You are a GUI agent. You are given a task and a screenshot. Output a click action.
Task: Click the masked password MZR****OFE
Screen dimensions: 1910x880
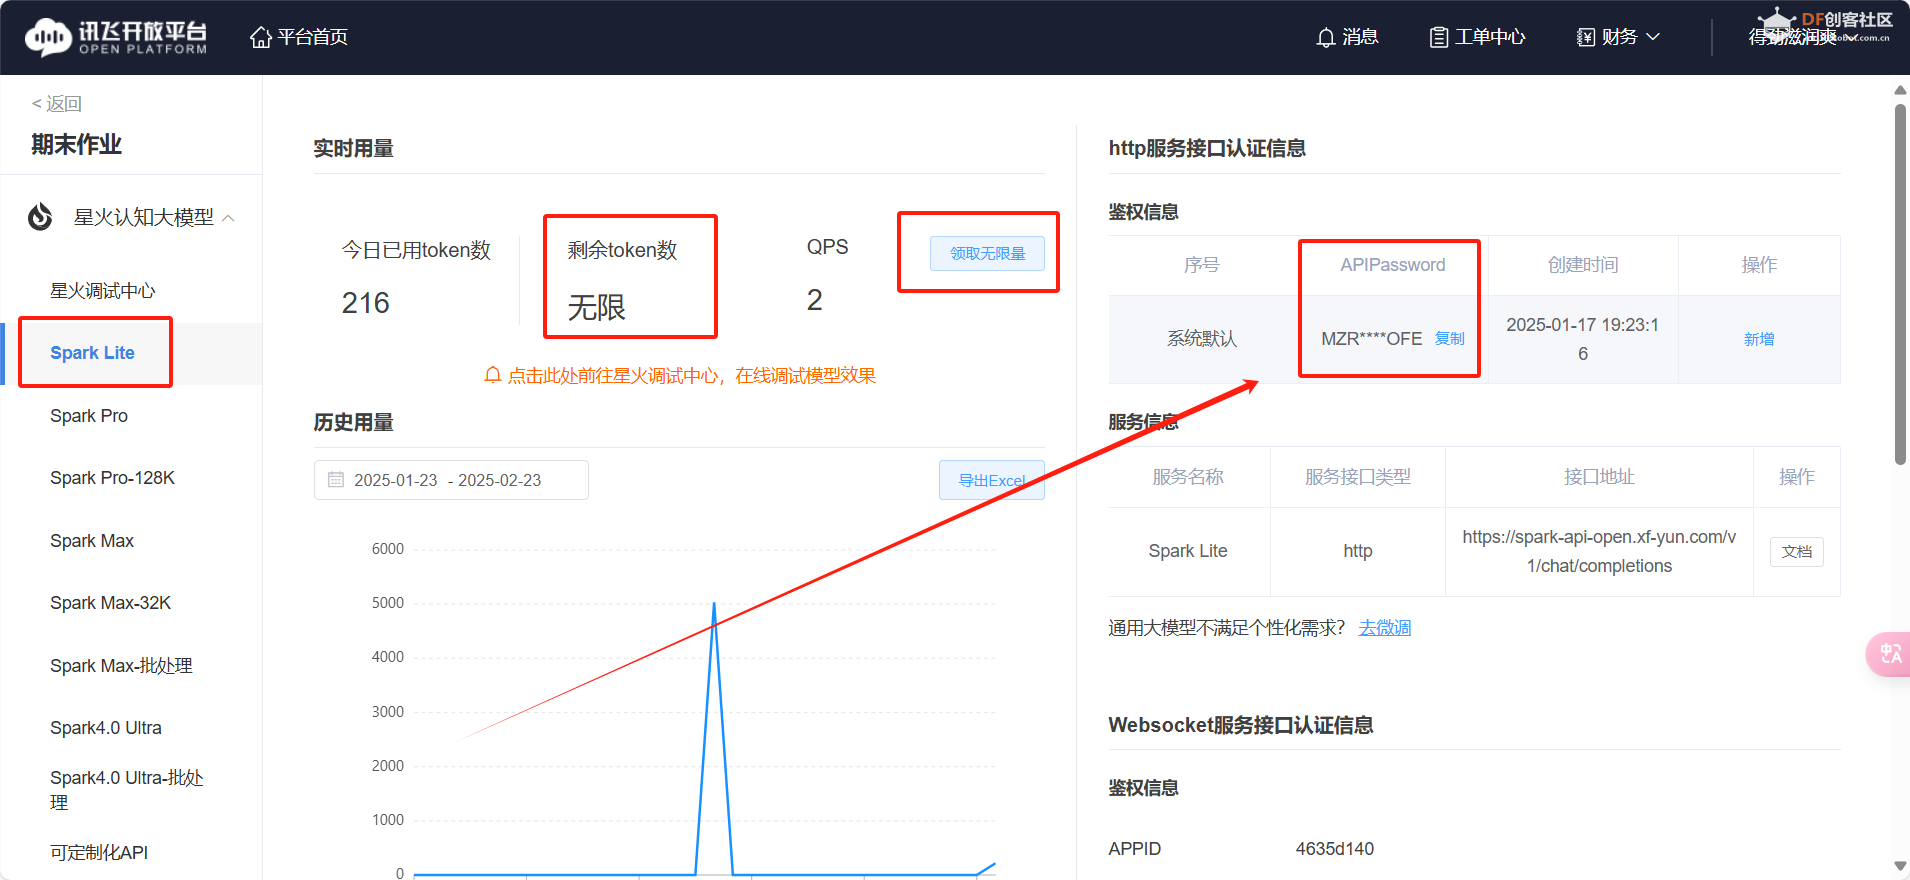pyautogui.click(x=1371, y=339)
